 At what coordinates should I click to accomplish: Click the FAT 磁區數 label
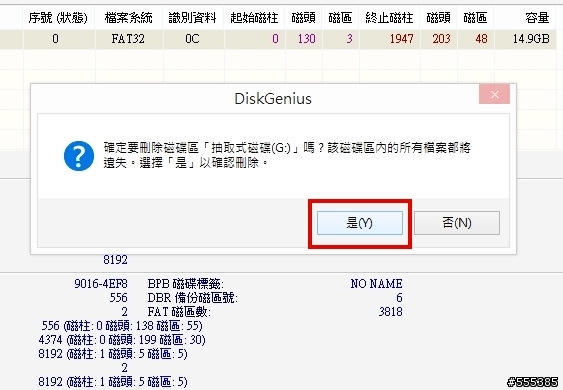tap(179, 312)
